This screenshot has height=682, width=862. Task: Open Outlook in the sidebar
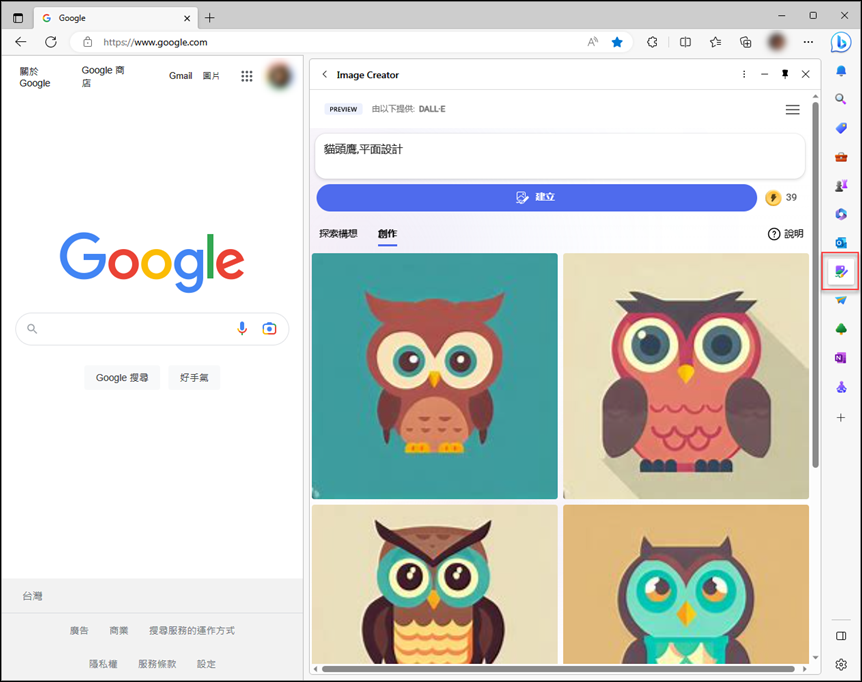pyautogui.click(x=841, y=243)
